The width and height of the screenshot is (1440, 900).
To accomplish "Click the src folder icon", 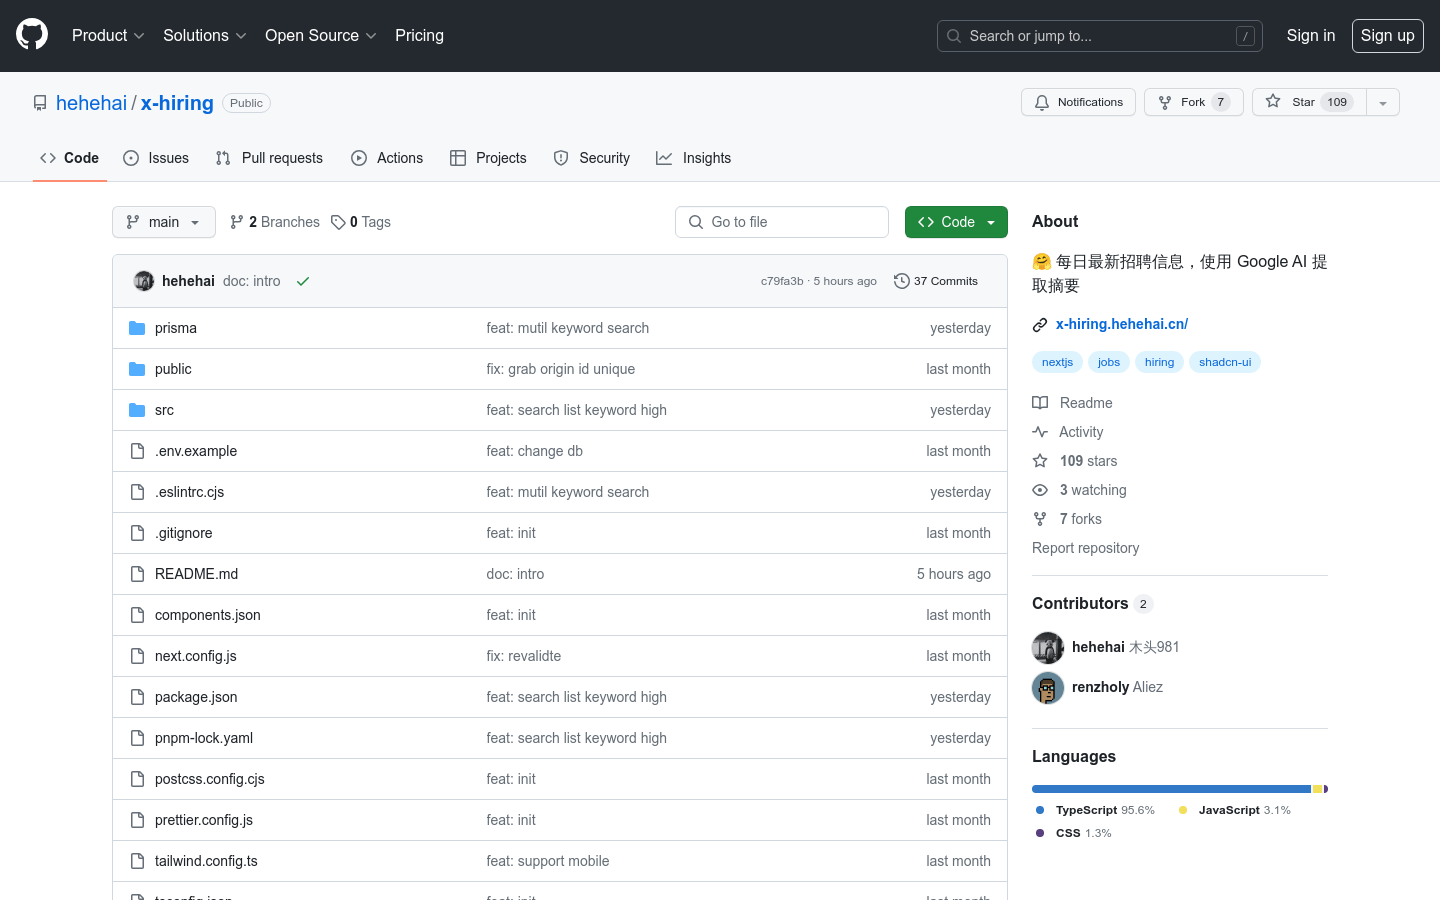I will [x=137, y=410].
